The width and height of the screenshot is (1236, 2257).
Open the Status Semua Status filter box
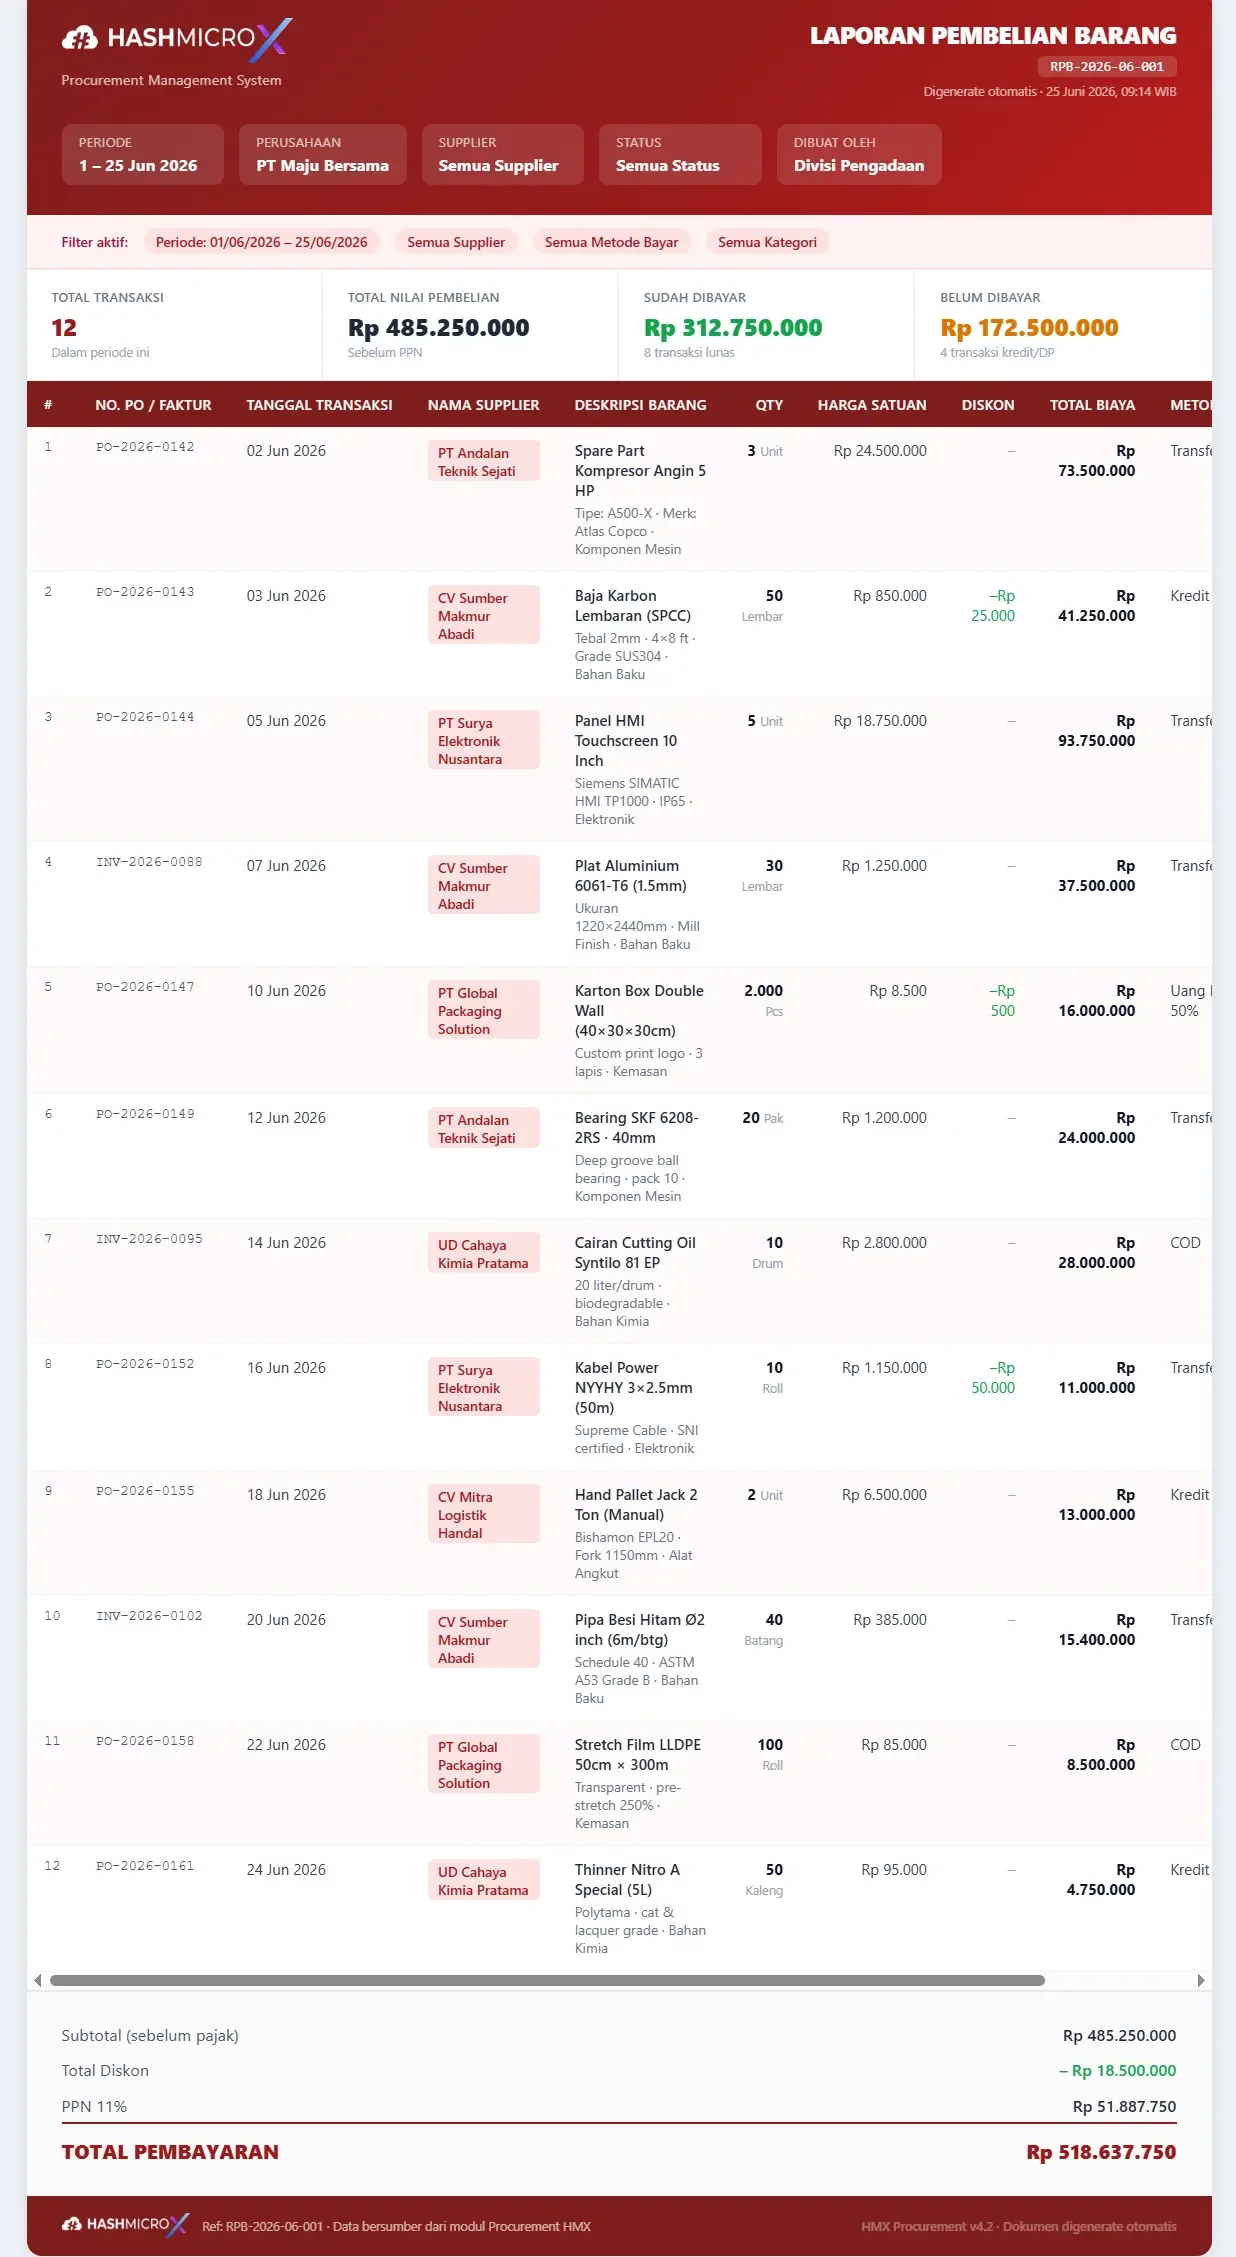pos(680,155)
